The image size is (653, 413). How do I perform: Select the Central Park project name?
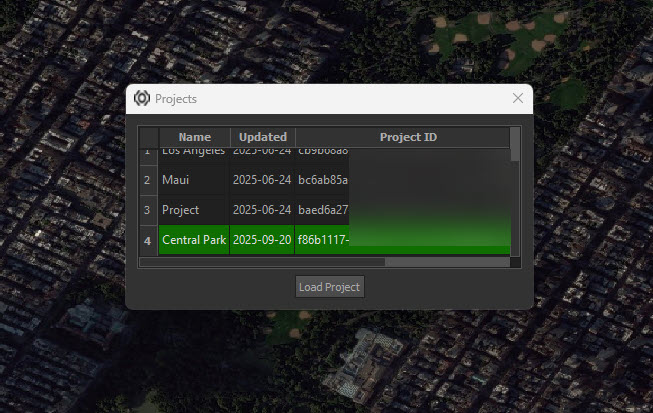coord(194,241)
